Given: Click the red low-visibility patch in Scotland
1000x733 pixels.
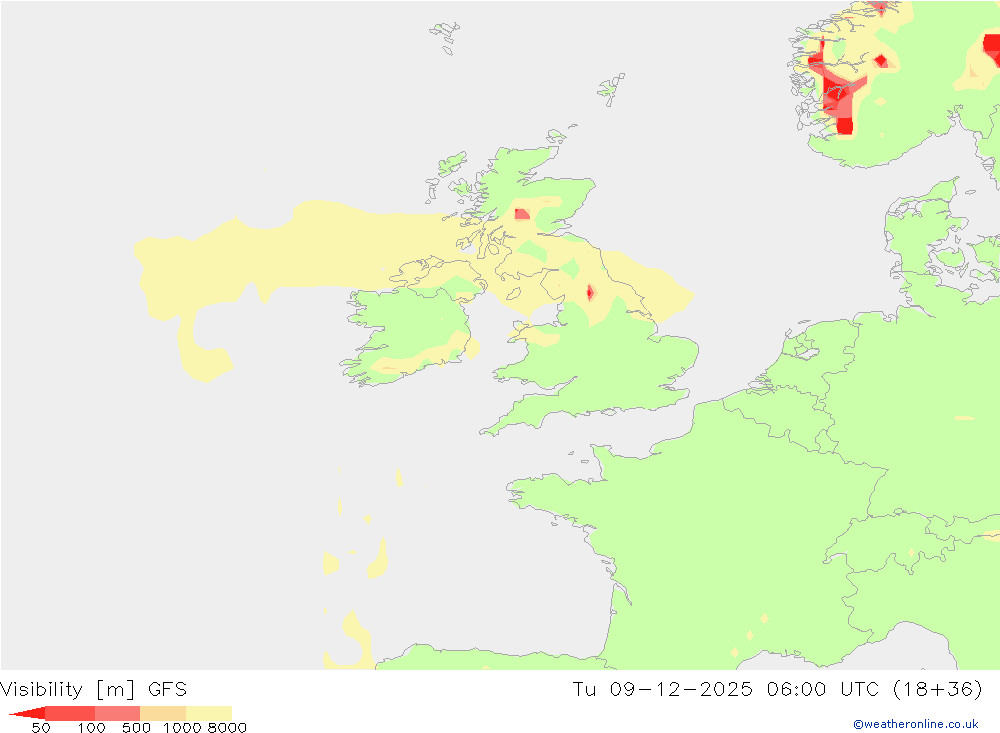Looking at the screenshot, I should click(x=522, y=214).
